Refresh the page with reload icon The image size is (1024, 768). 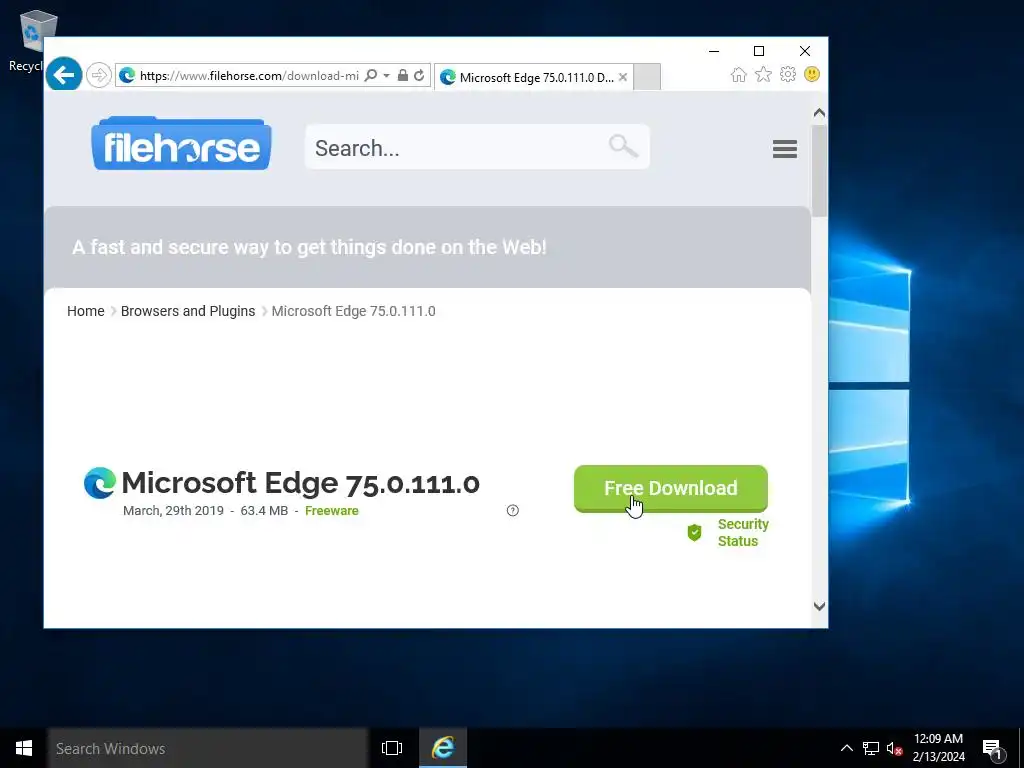coord(419,75)
